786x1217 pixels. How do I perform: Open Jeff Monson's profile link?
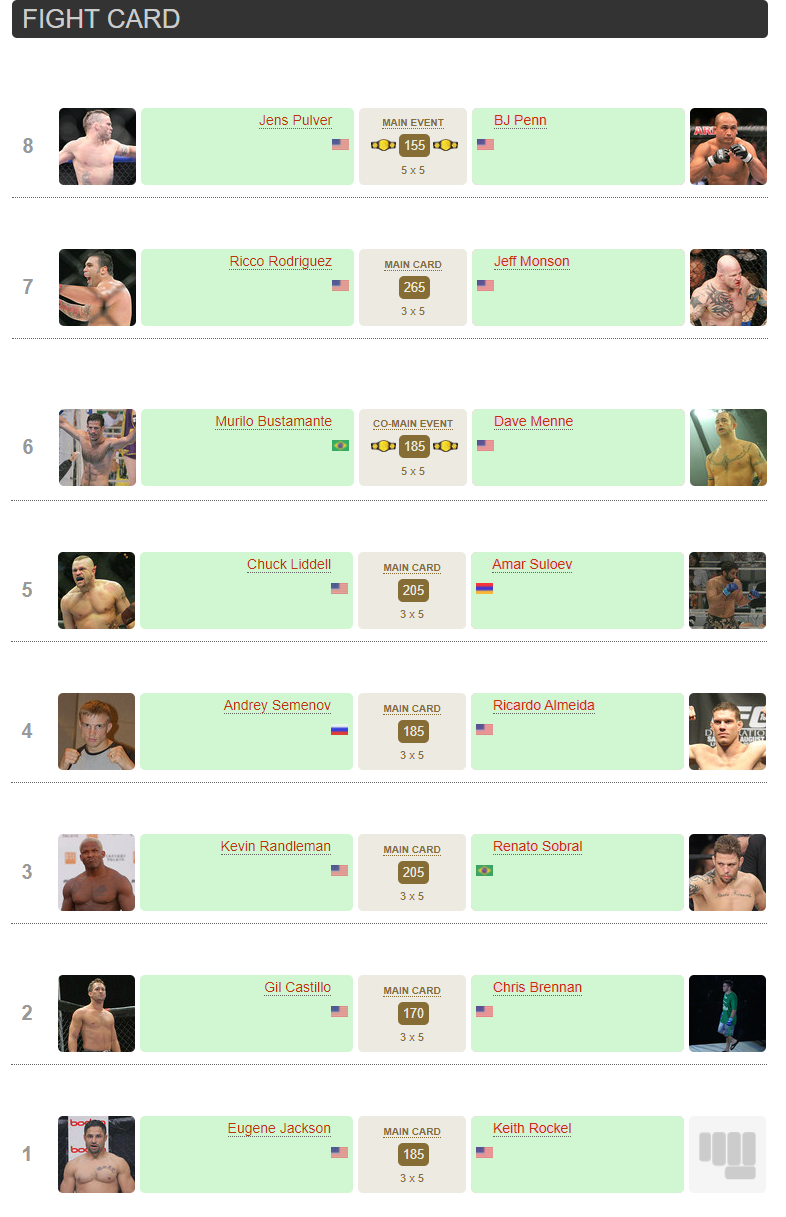pyautogui.click(x=531, y=261)
